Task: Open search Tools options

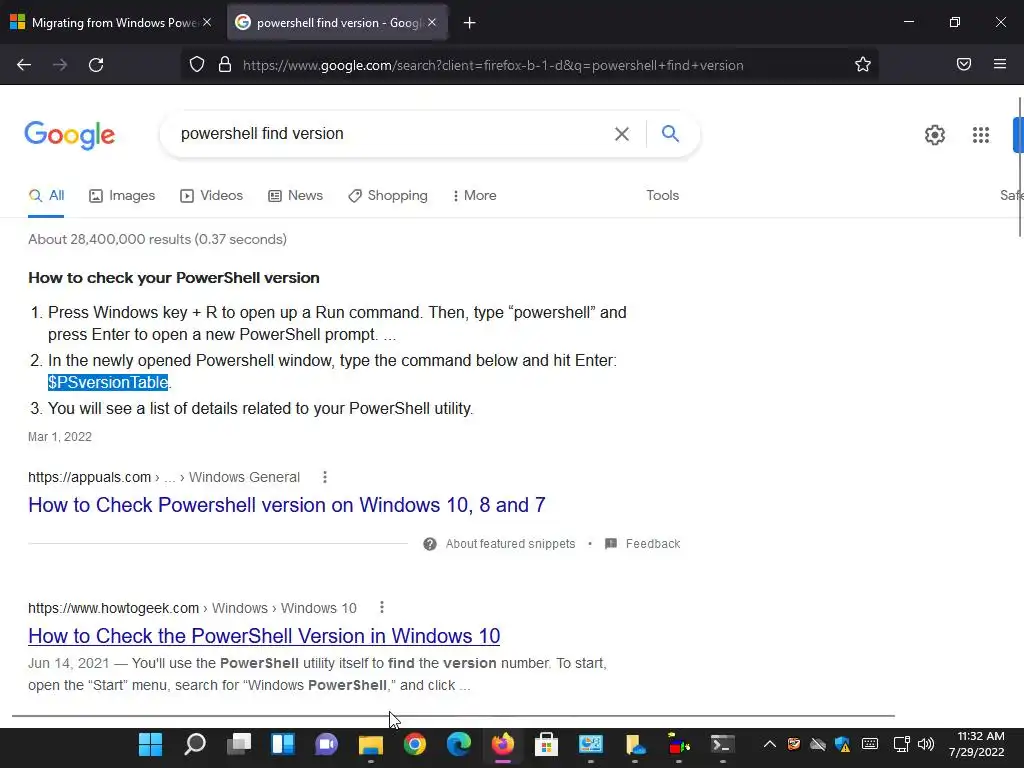Action: pyautogui.click(x=662, y=195)
